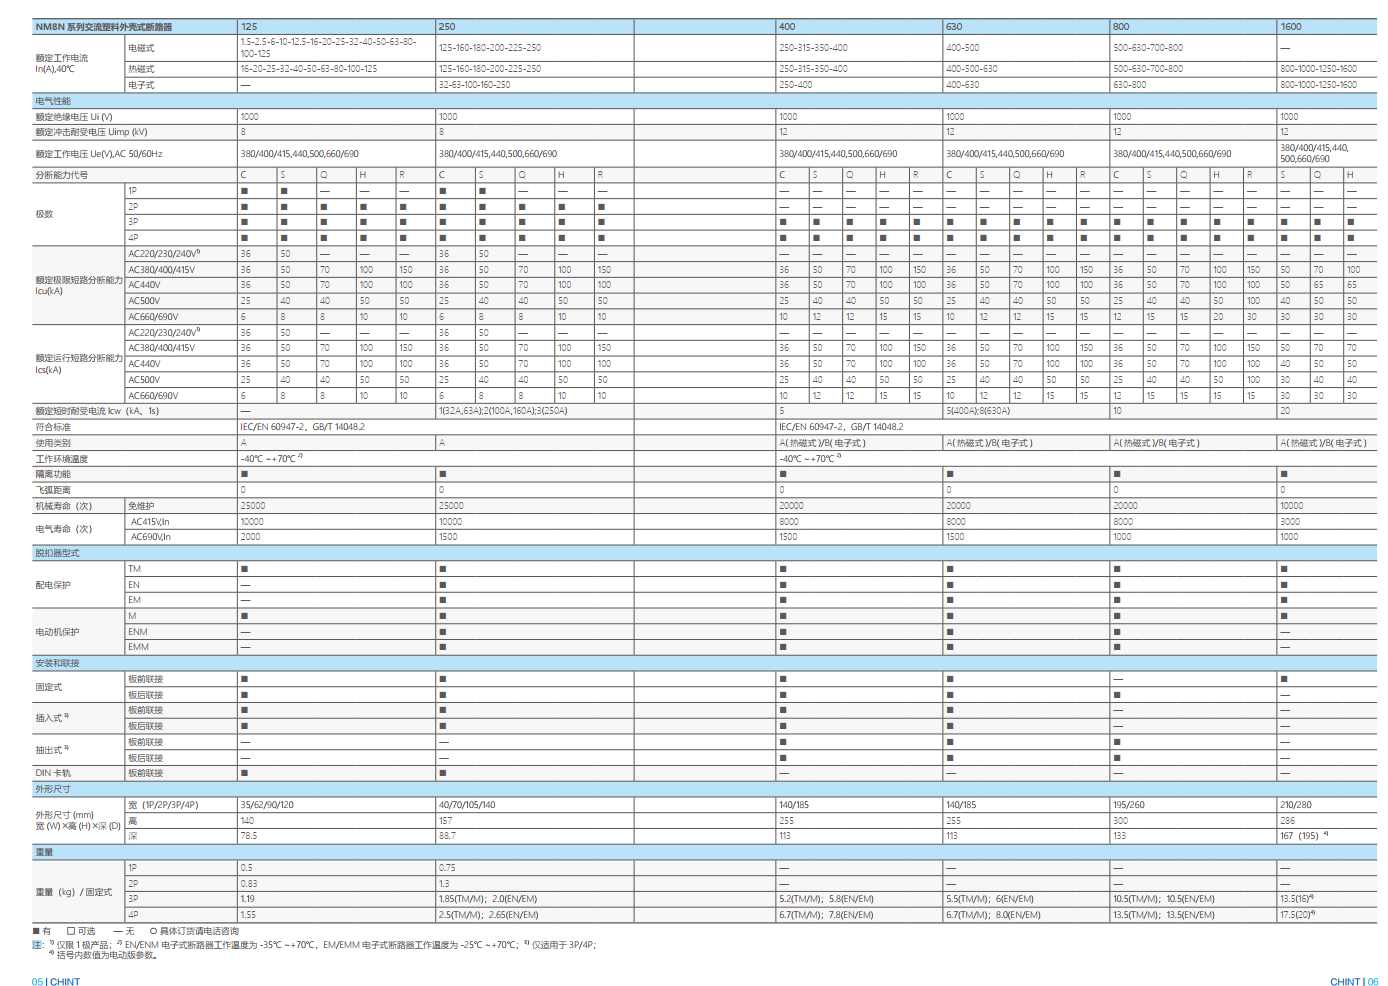1388x986 pixels.
Task: Click the 隔离功能 filled square in the 1600 column
Action: pos(1284,474)
